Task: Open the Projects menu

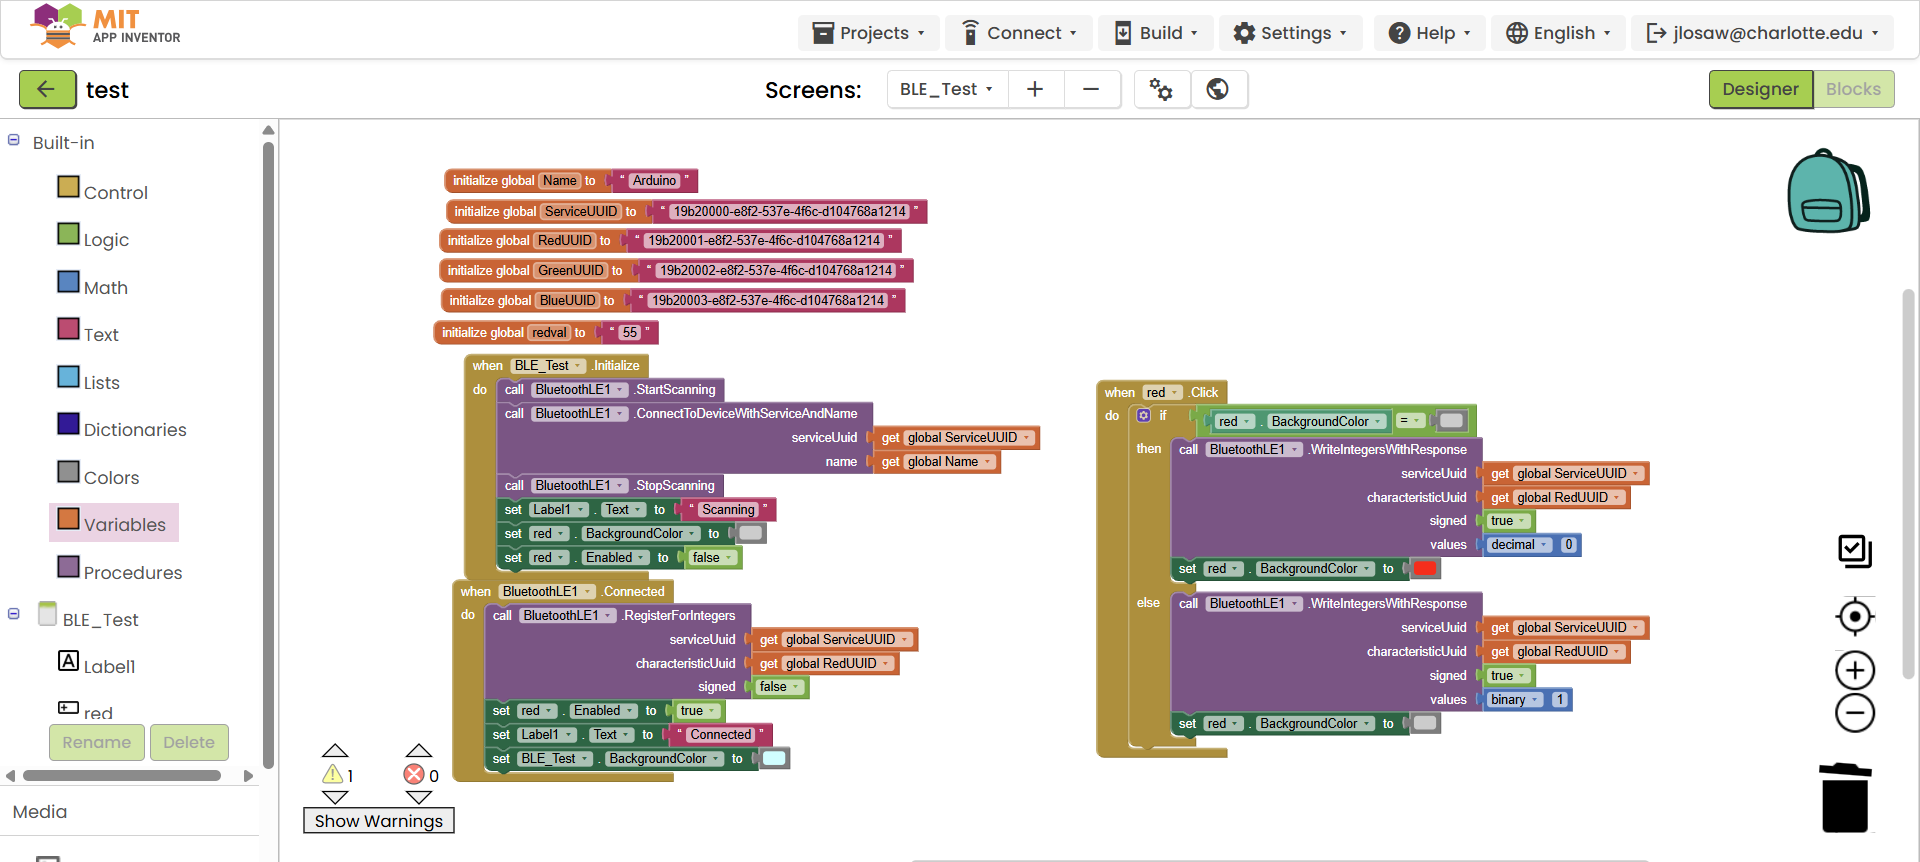Action: point(868,33)
